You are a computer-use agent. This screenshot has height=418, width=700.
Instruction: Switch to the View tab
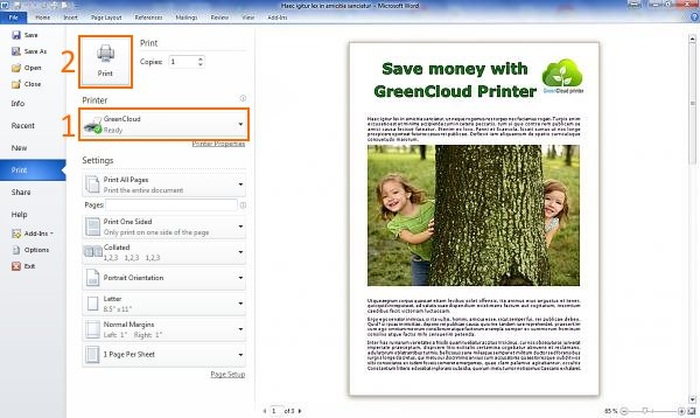pos(248,17)
